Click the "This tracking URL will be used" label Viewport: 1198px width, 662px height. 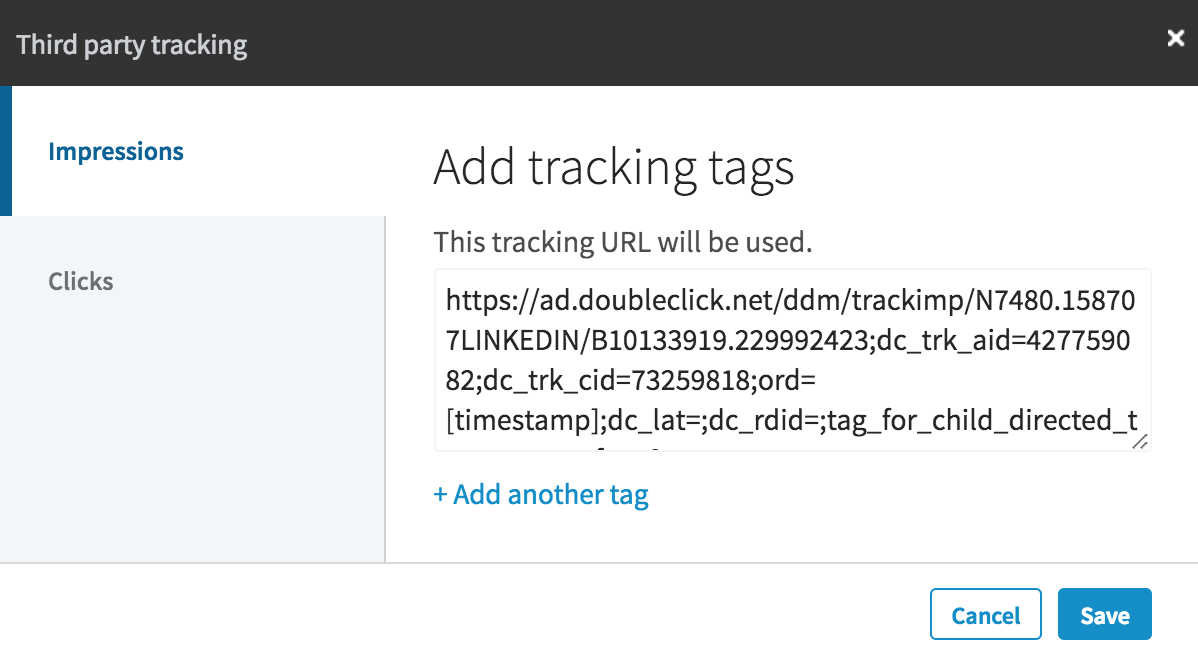620,242
